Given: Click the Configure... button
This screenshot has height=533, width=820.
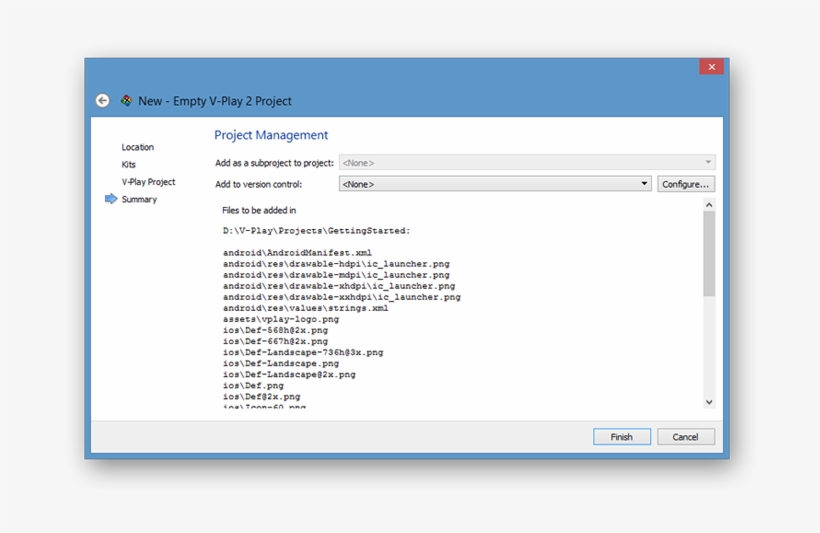Looking at the screenshot, I should point(686,184).
